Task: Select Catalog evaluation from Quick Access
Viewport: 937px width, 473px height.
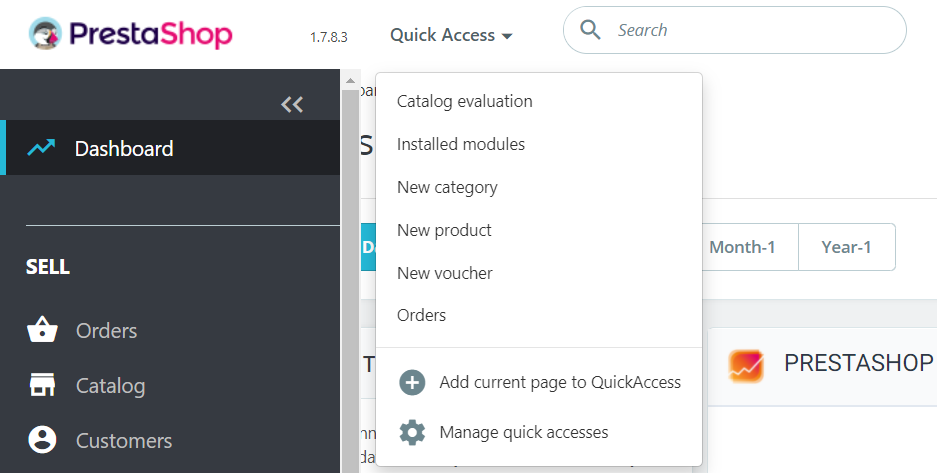Action: [x=464, y=101]
